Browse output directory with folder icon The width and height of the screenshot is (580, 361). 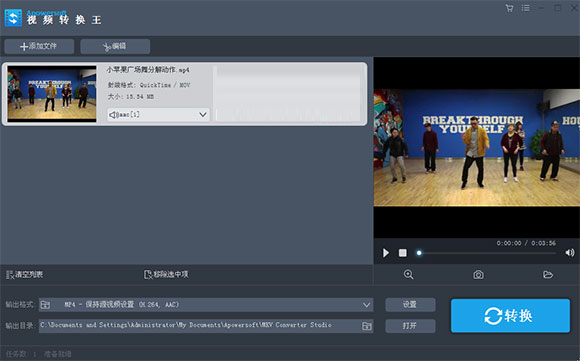coord(367,326)
